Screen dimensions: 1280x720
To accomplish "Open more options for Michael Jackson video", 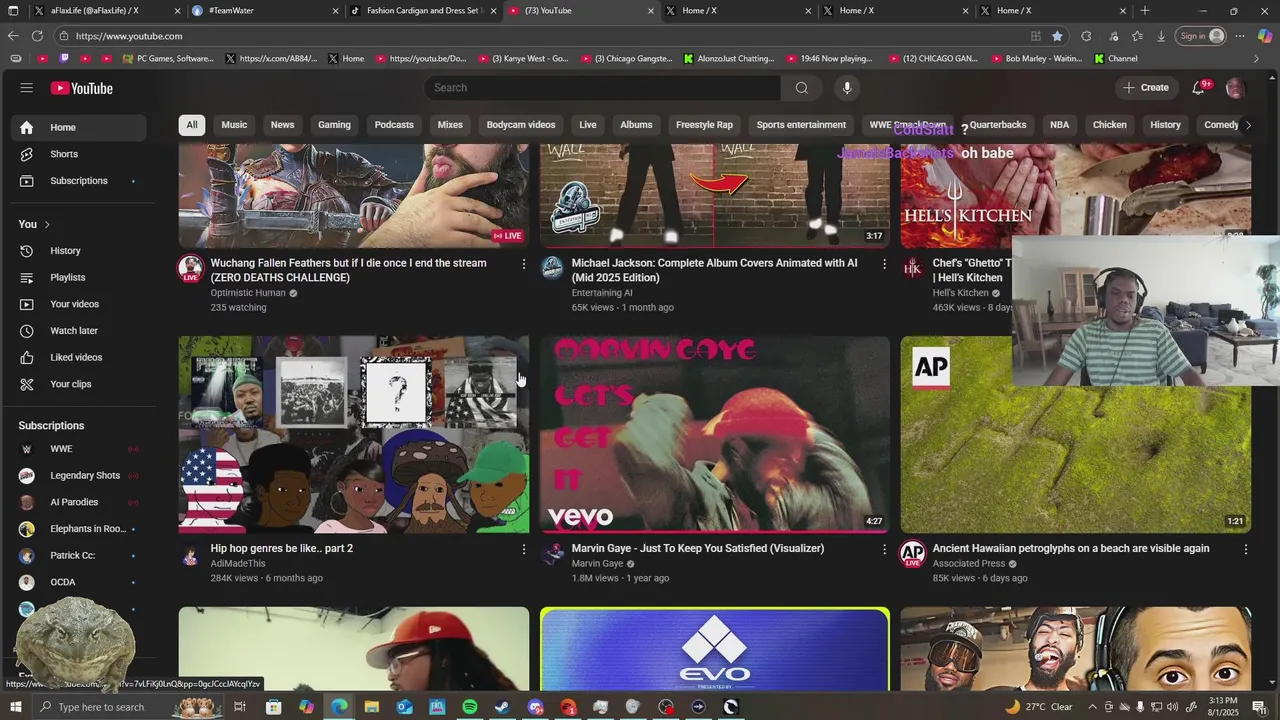I will point(884,264).
